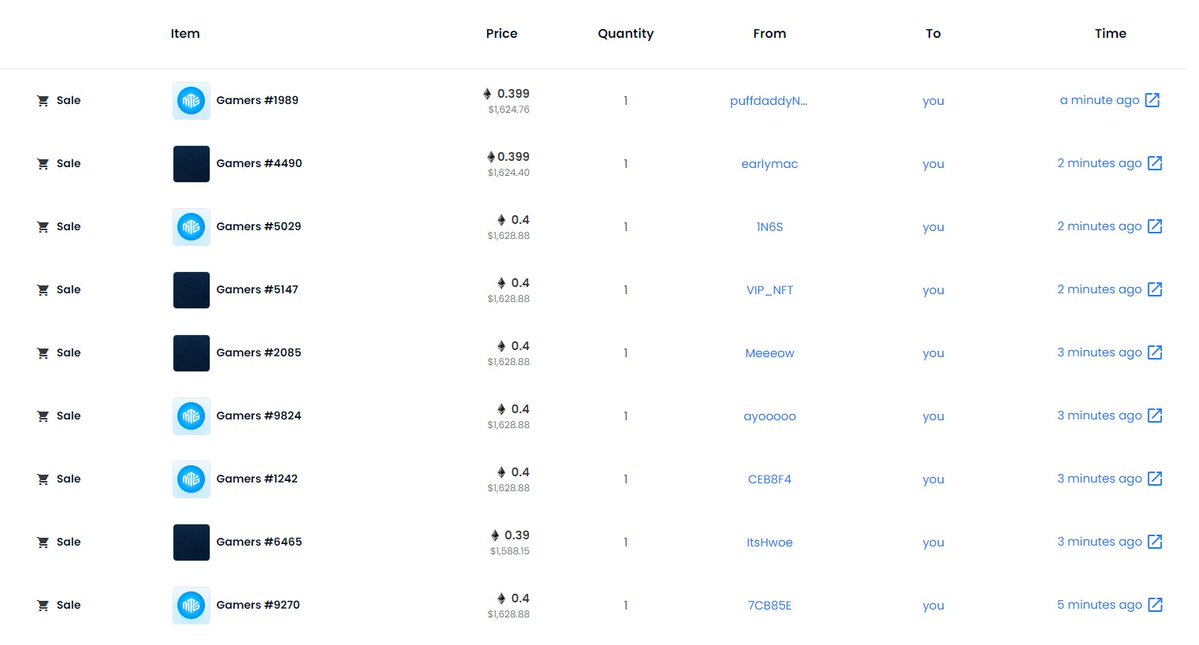Open external link icon for Gamers #4490 sale

click(1154, 163)
